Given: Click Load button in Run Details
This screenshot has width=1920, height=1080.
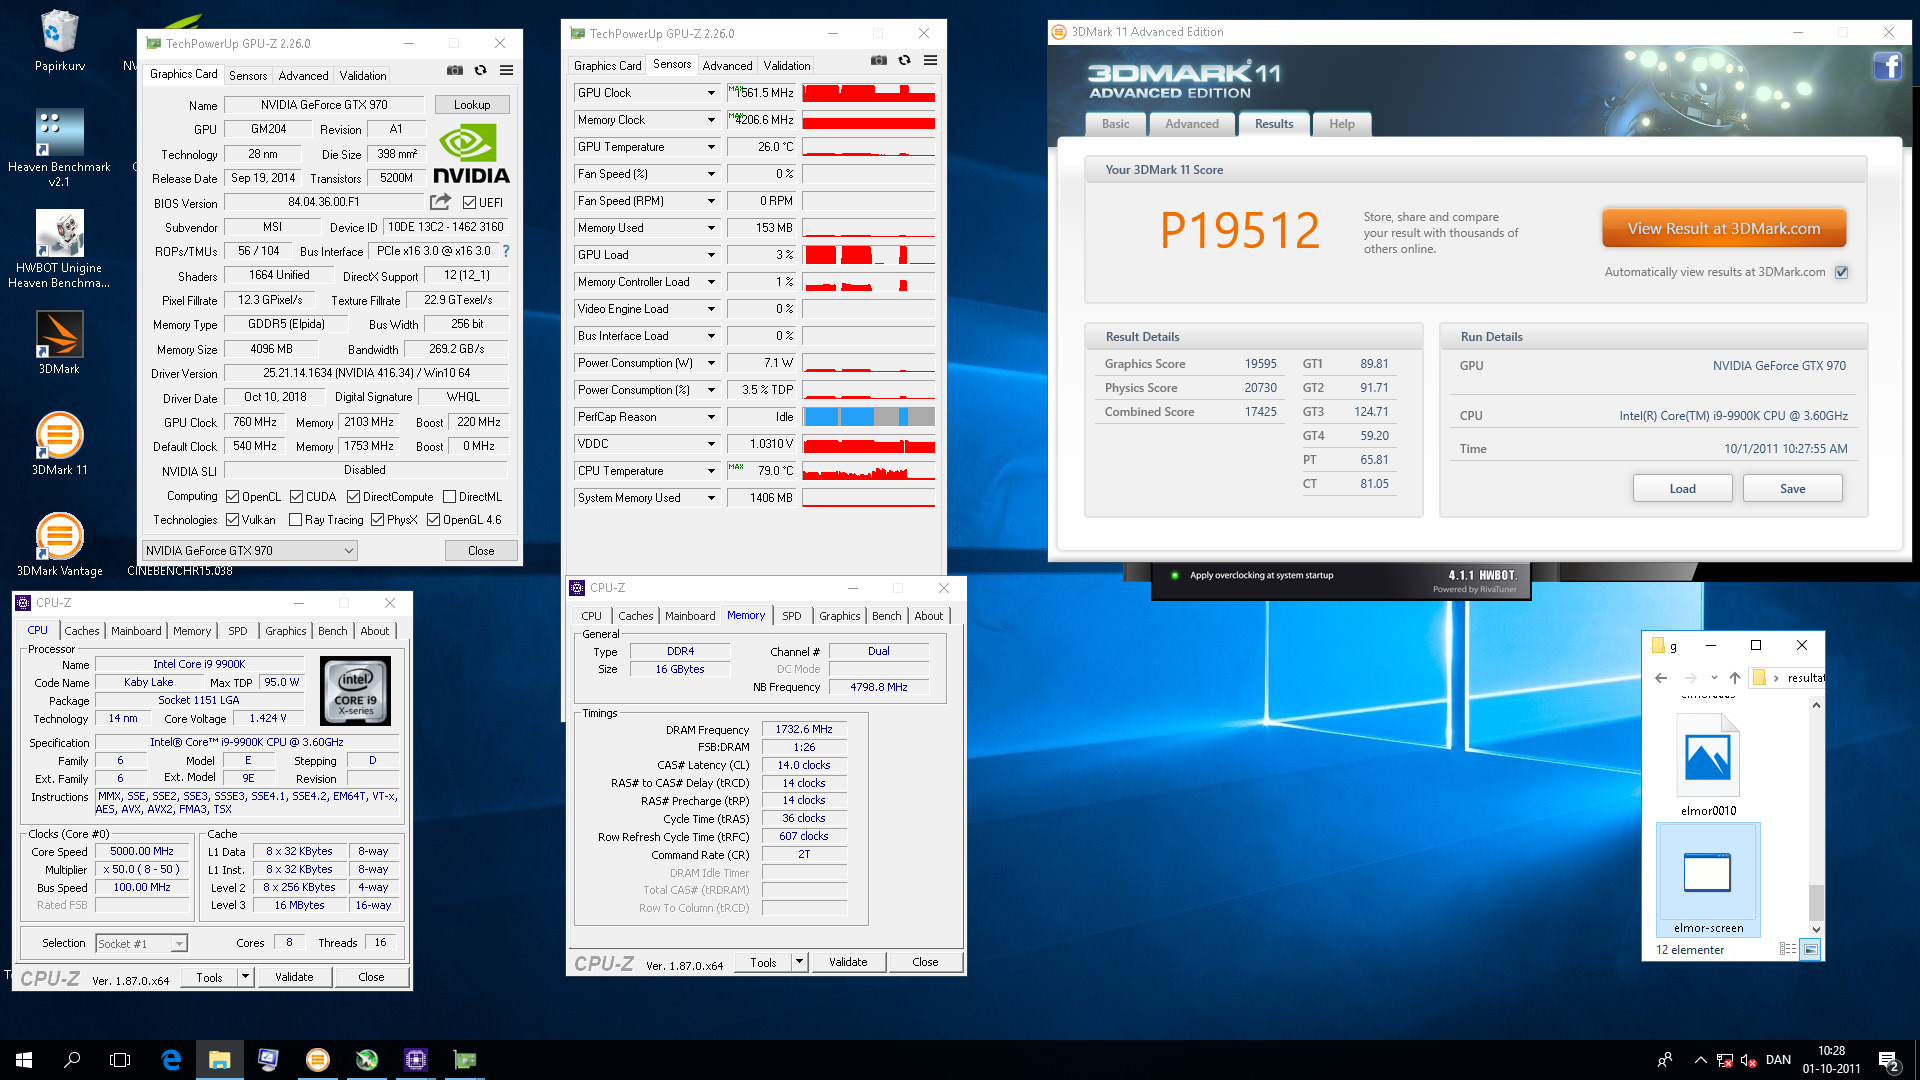Looking at the screenshot, I should [1682, 488].
